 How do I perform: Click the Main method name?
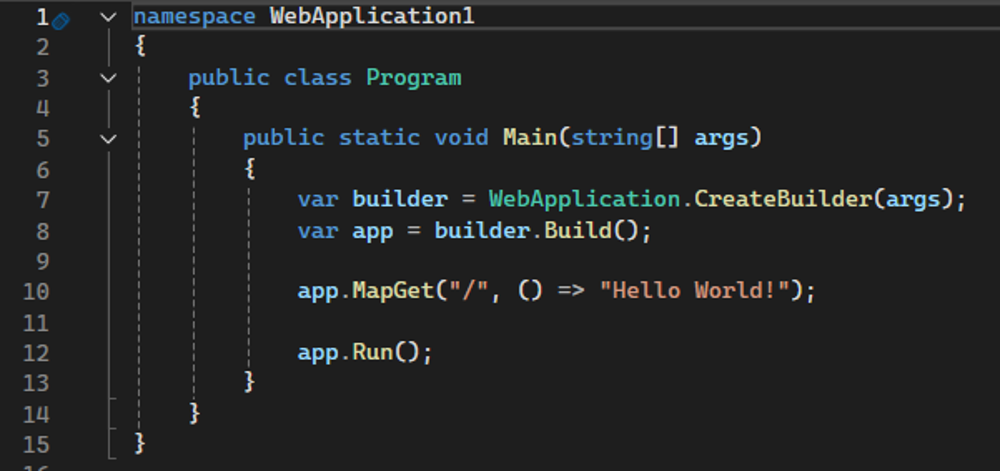click(529, 138)
